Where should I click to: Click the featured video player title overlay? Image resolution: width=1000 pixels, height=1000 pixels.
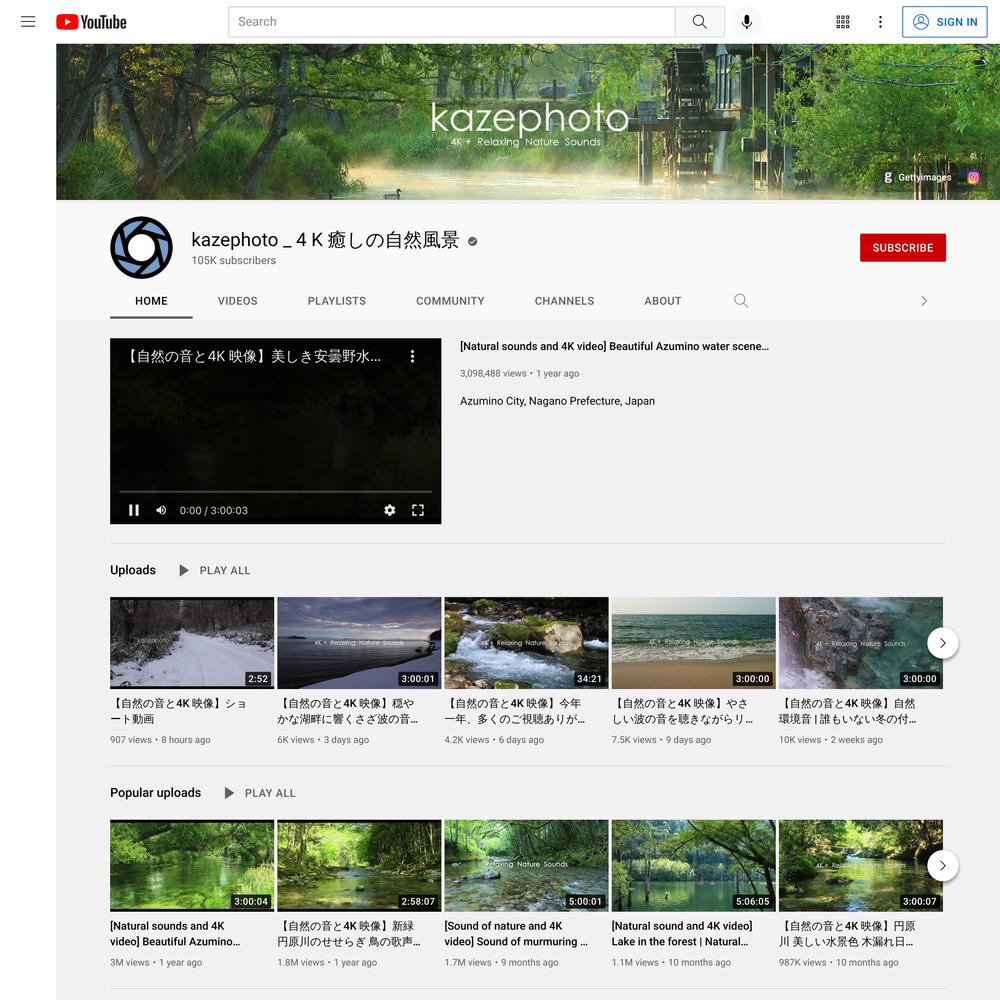[254, 356]
